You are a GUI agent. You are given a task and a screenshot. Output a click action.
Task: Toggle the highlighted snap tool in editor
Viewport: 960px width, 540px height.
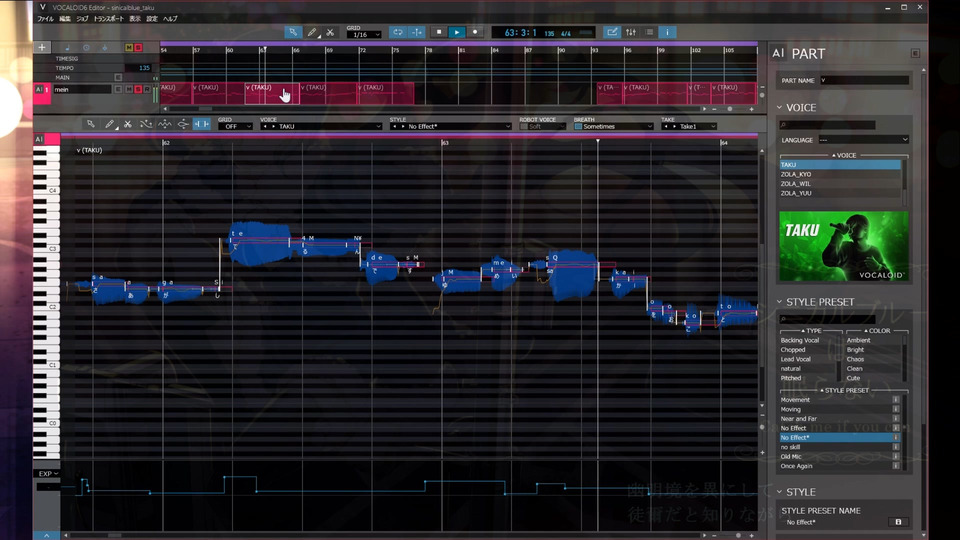coord(201,124)
